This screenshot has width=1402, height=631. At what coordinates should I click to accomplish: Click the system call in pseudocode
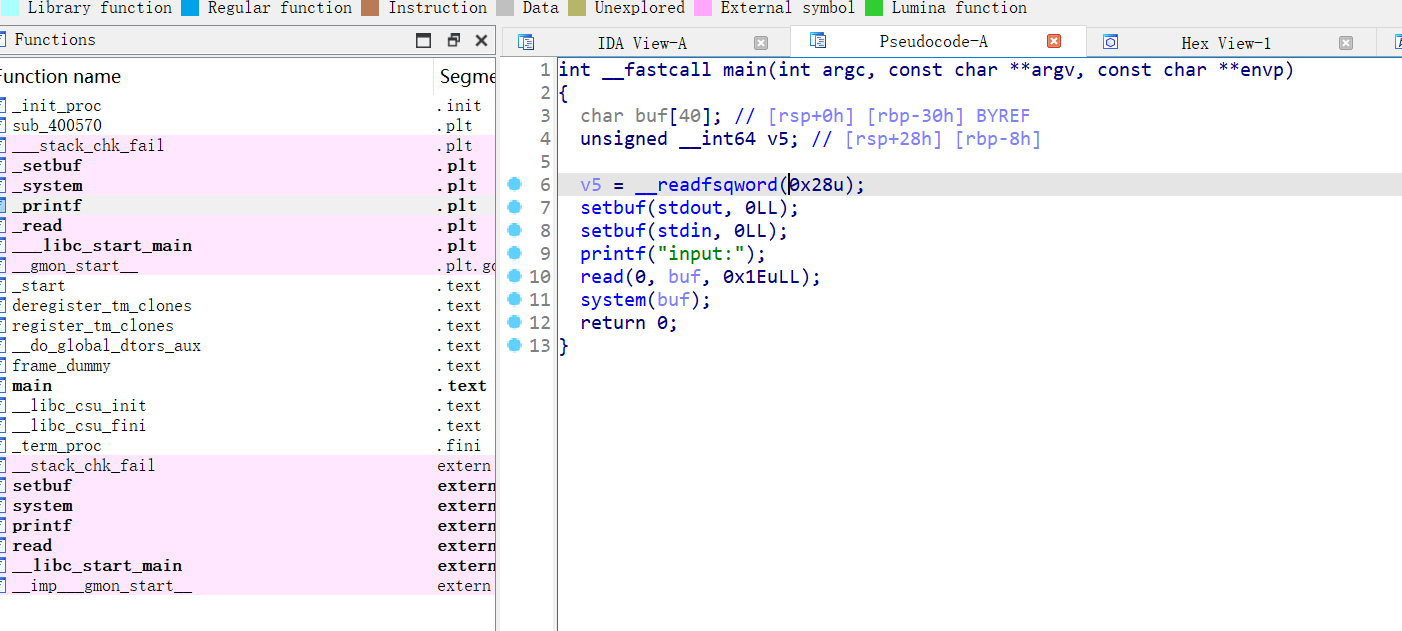click(613, 300)
